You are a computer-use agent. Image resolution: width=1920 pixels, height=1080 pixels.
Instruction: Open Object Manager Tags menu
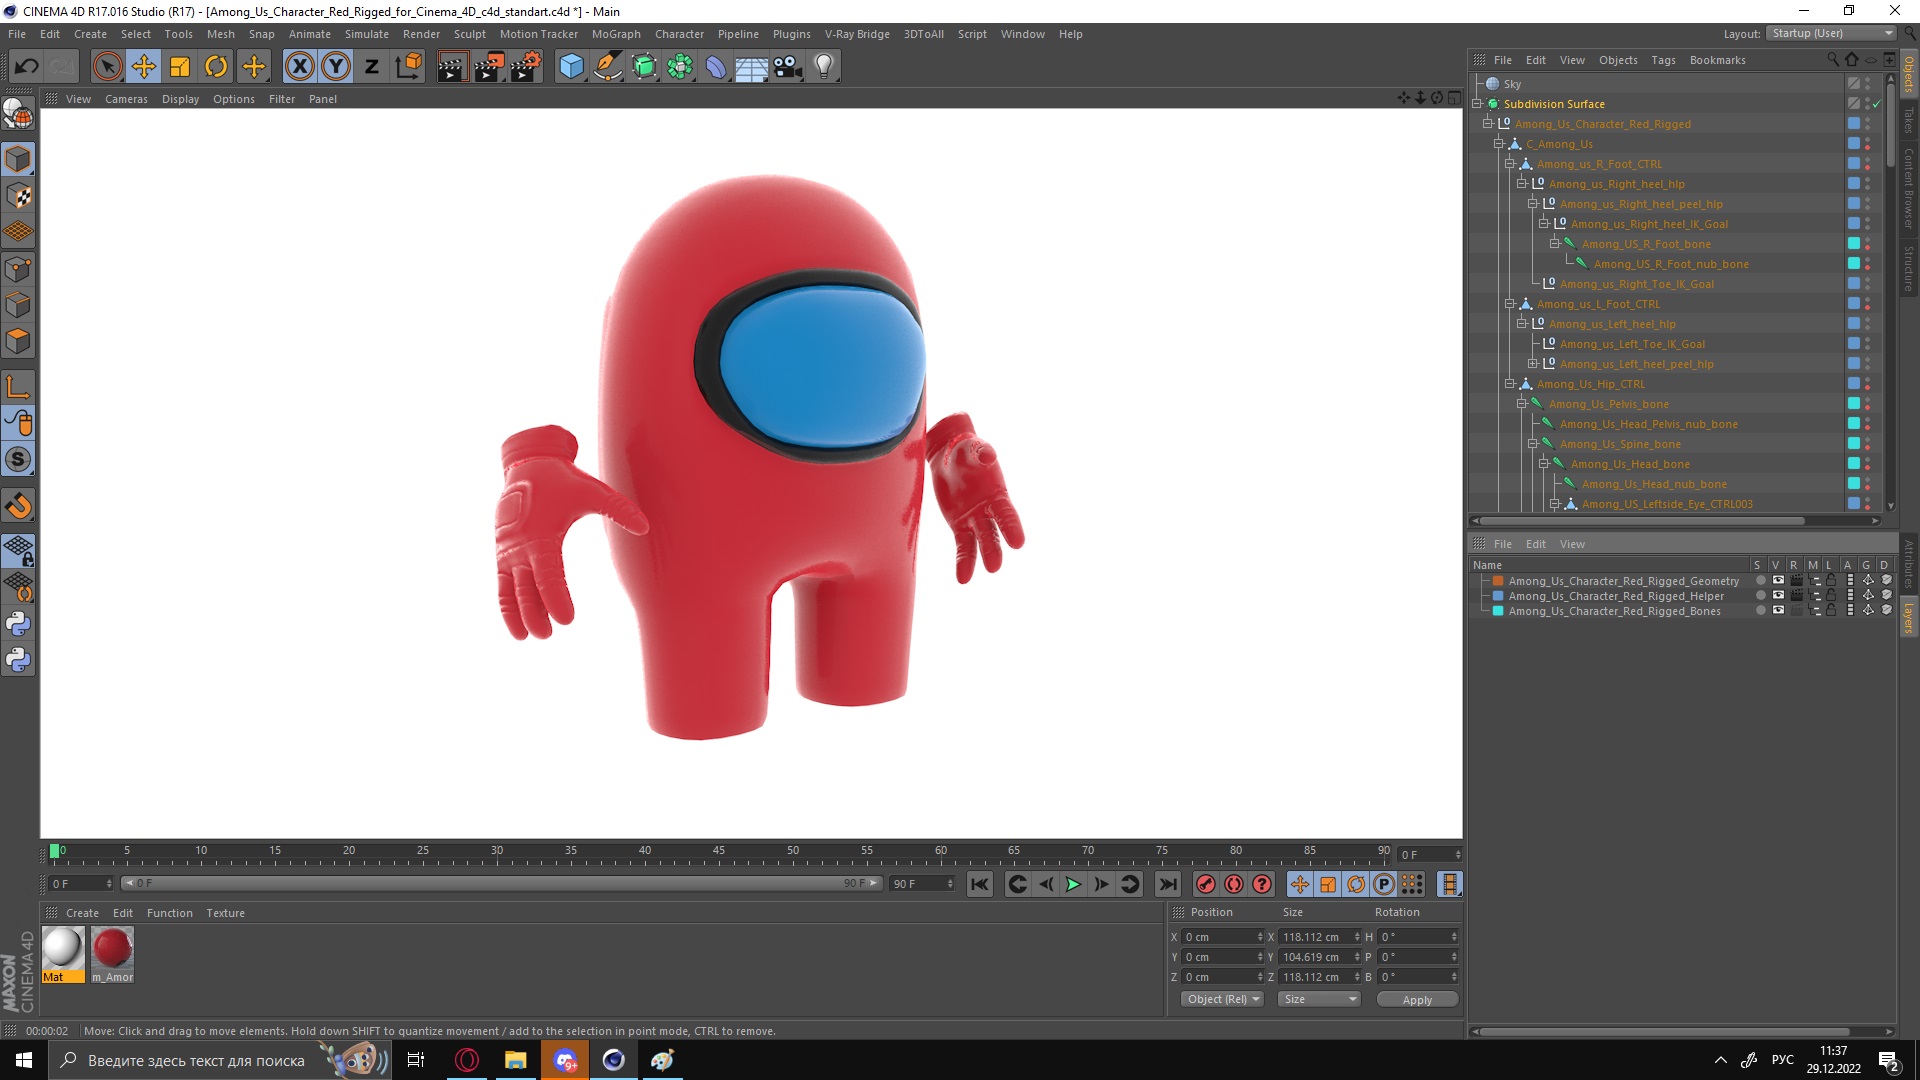(1663, 60)
